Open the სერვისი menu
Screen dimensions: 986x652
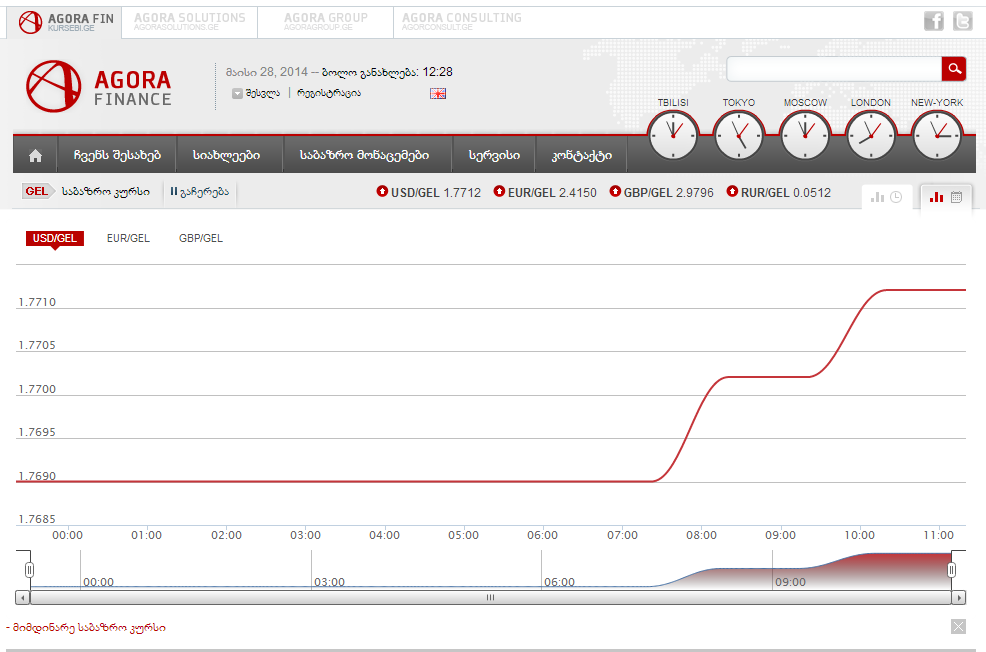point(494,155)
